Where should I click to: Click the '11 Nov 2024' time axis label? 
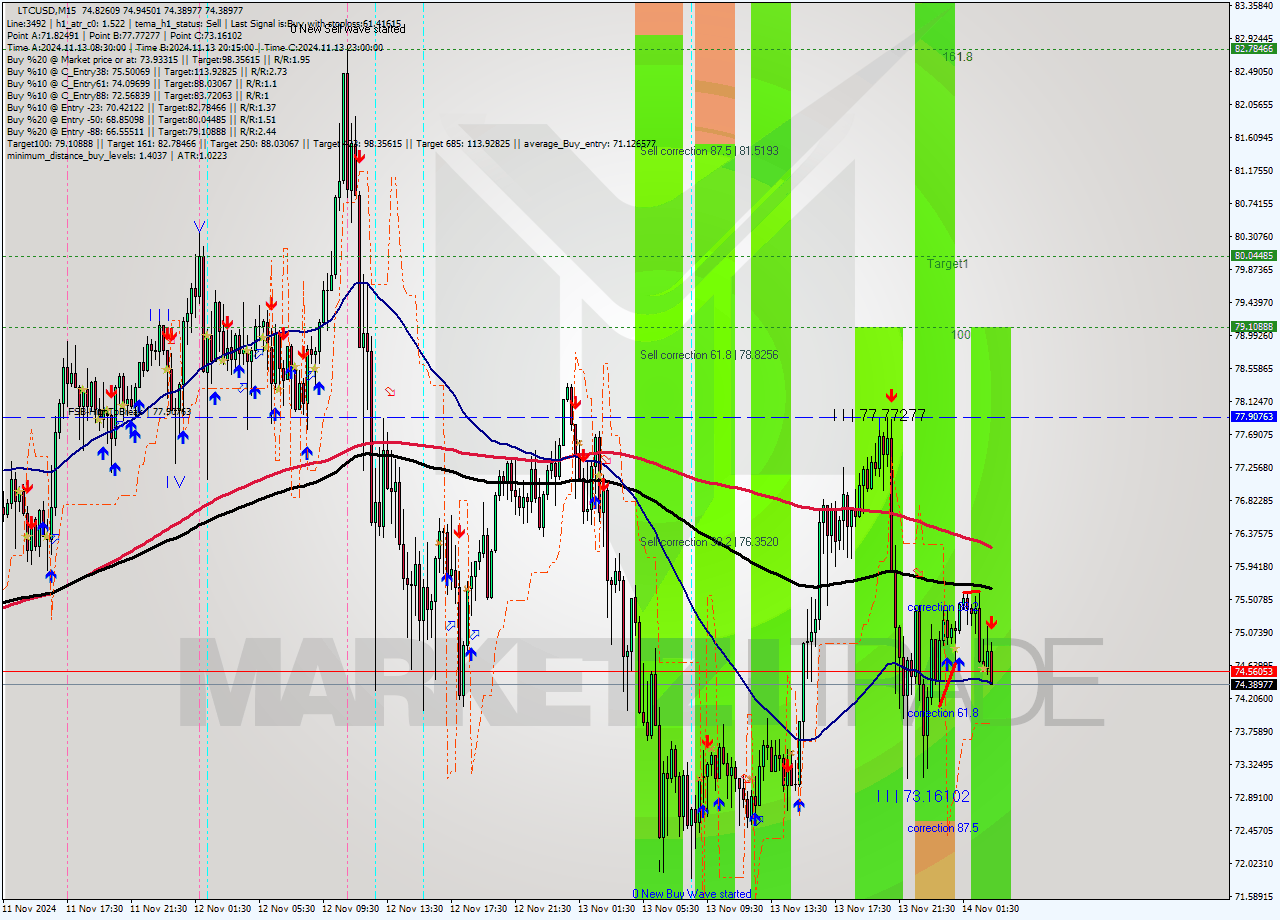pos(29,909)
